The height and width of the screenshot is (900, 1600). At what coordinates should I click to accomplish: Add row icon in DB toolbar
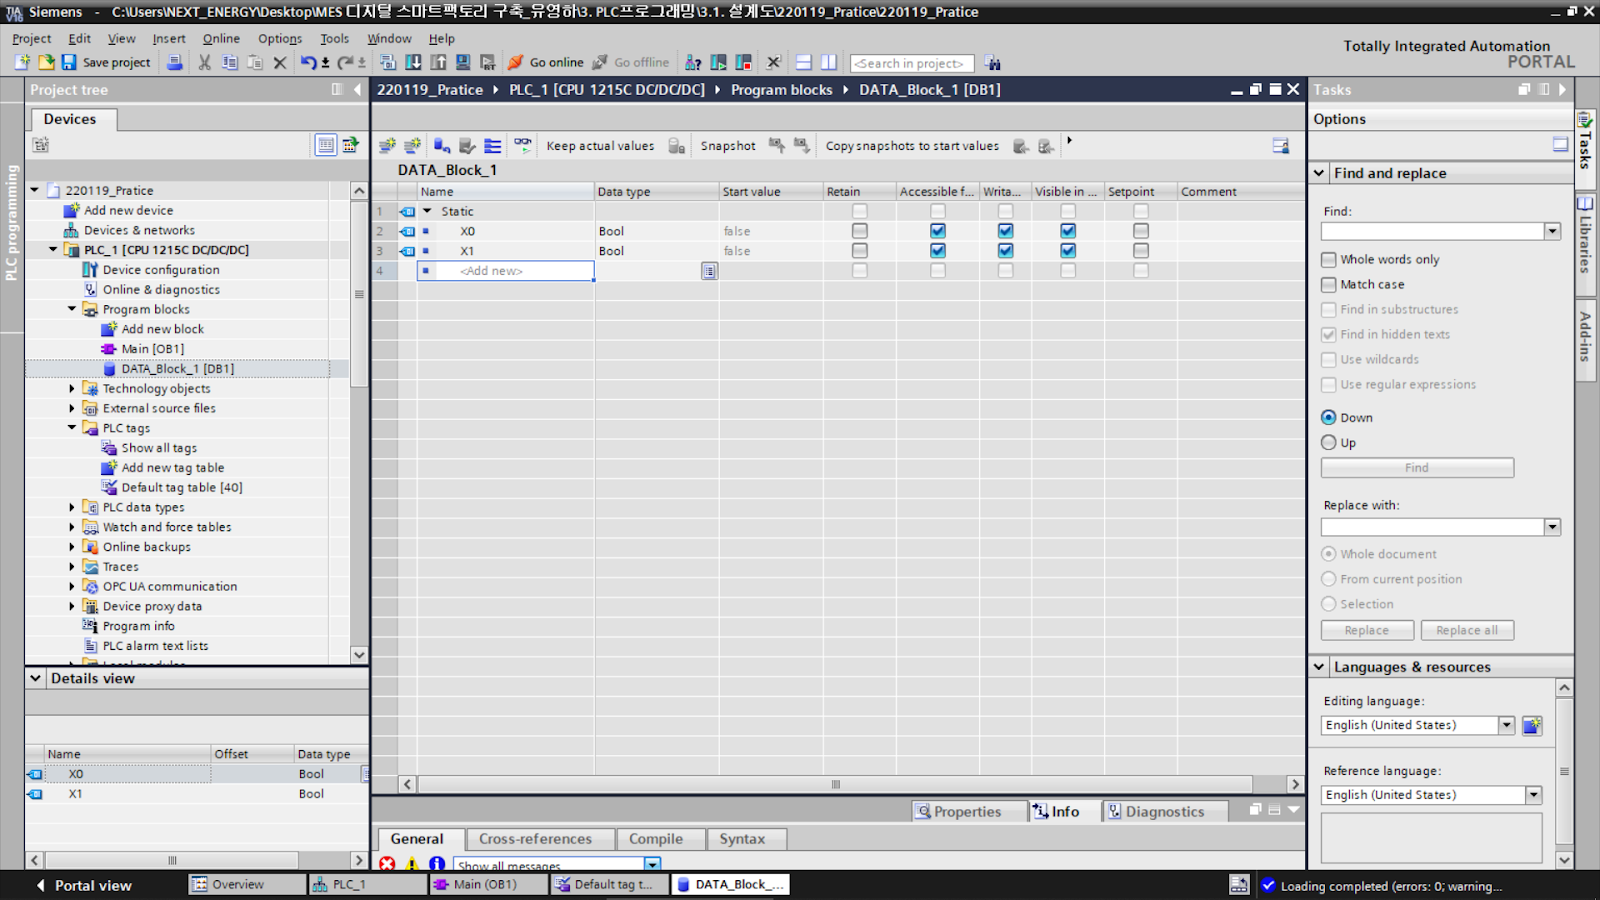(x=412, y=146)
